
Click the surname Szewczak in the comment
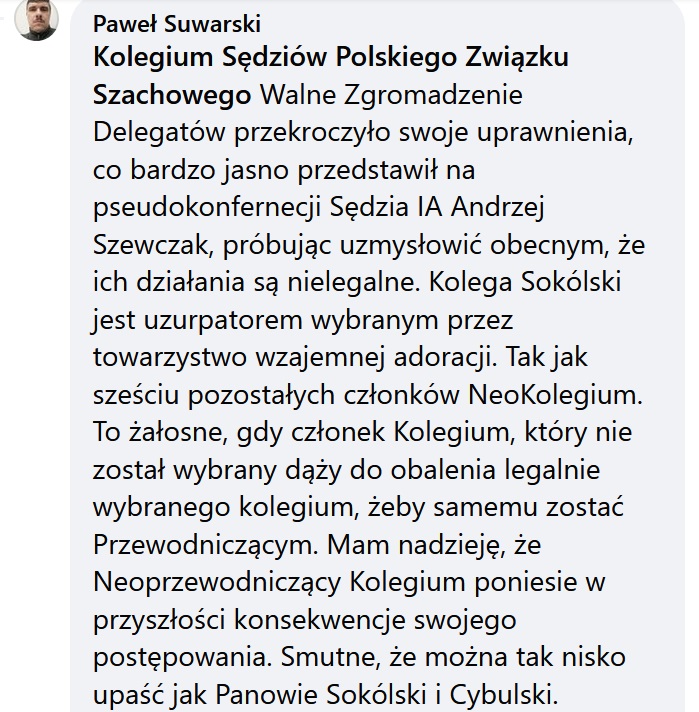point(150,245)
